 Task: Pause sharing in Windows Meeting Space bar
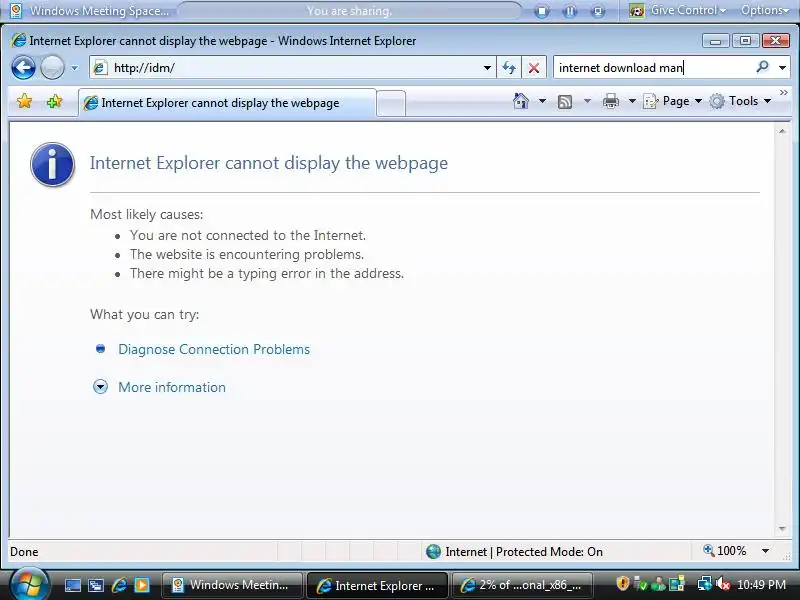coord(570,11)
